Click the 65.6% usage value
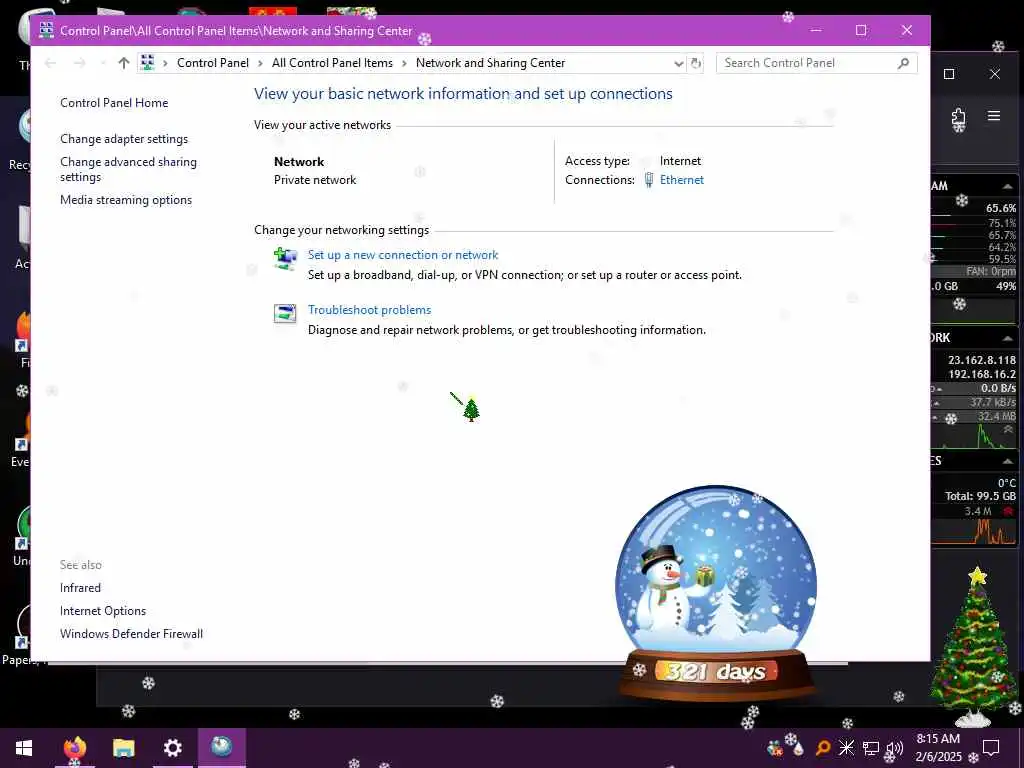The width and height of the screenshot is (1024, 768). click(x=1000, y=208)
